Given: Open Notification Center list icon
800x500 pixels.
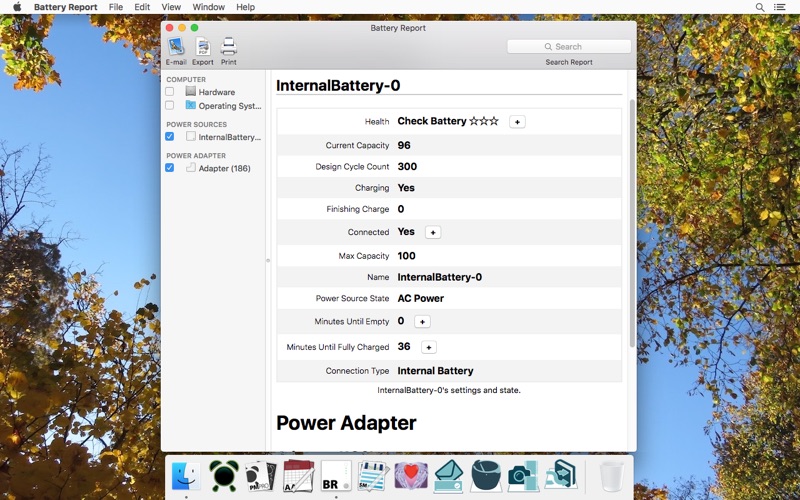Looking at the screenshot, I should coord(779,7).
